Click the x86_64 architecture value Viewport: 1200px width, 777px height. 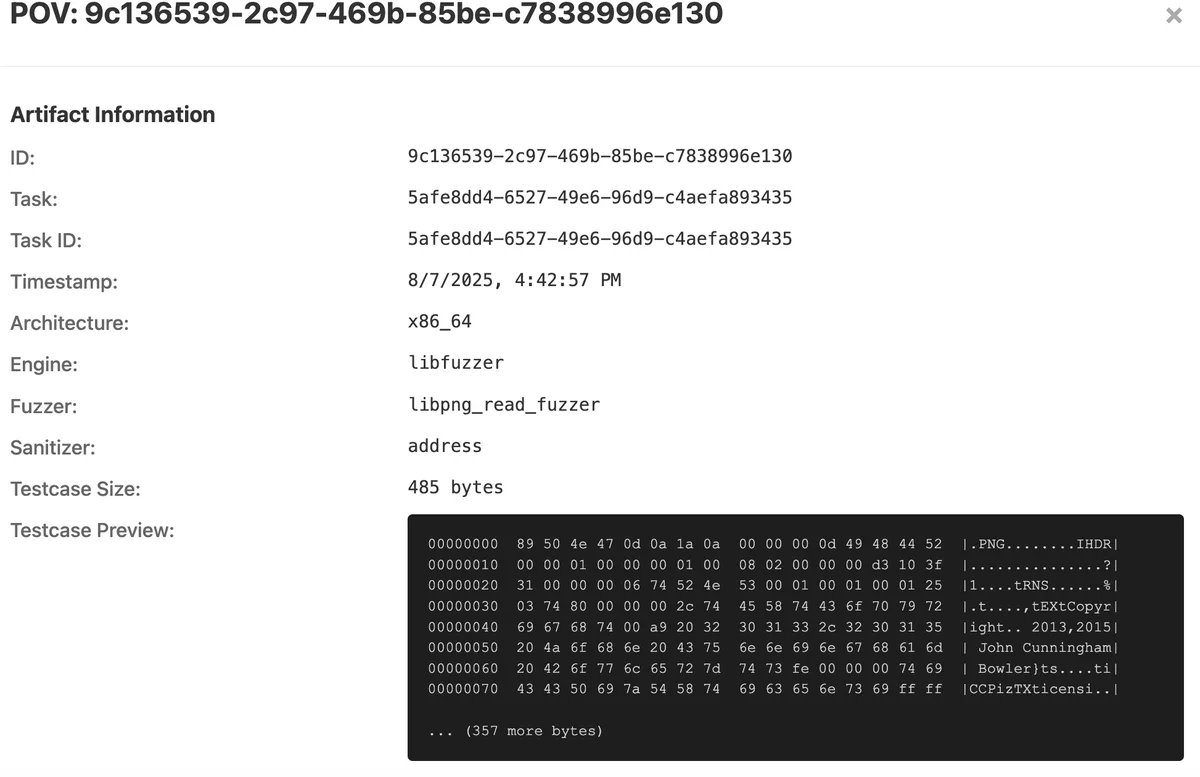(x=442, y=322)
